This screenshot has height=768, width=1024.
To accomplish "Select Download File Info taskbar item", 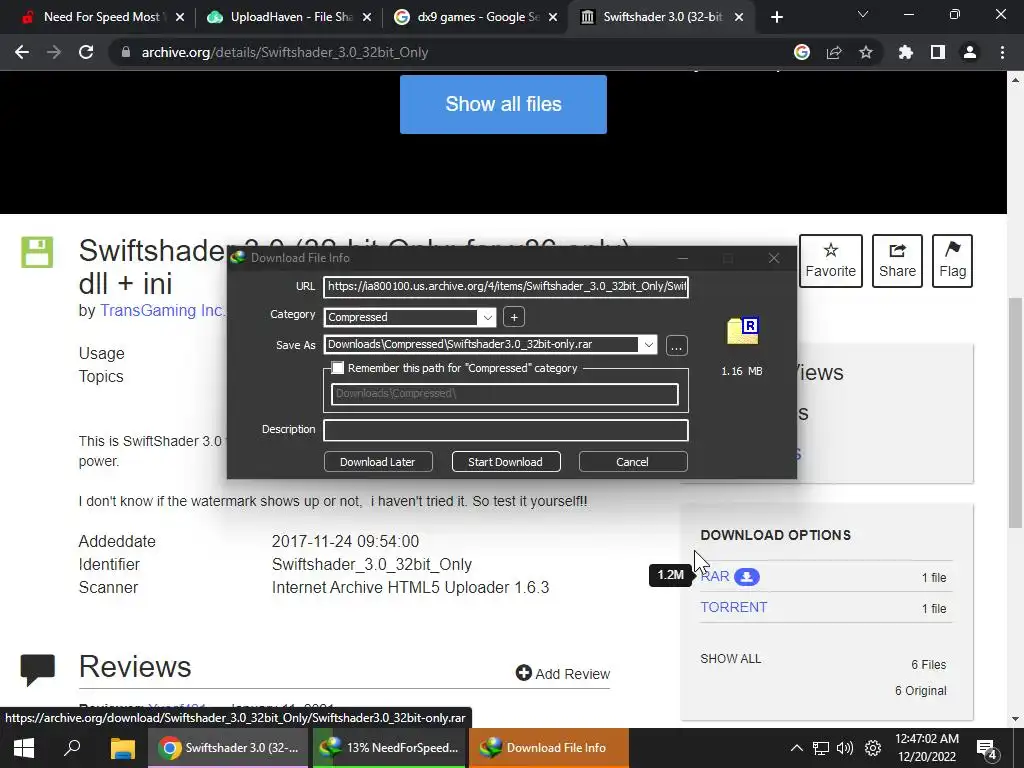I will coord(549,748).
